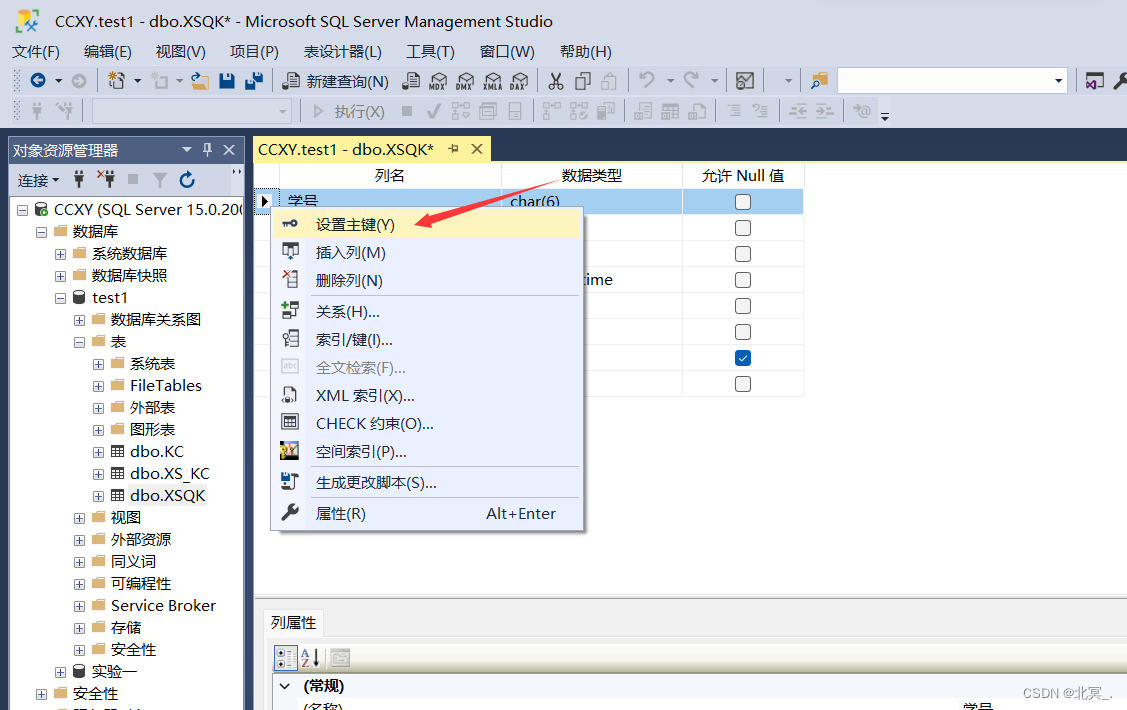Pin the 对象资源管理器 panel
This screenshot has height=710, width=1127.
pyautogui.click(x=207, y=149)
